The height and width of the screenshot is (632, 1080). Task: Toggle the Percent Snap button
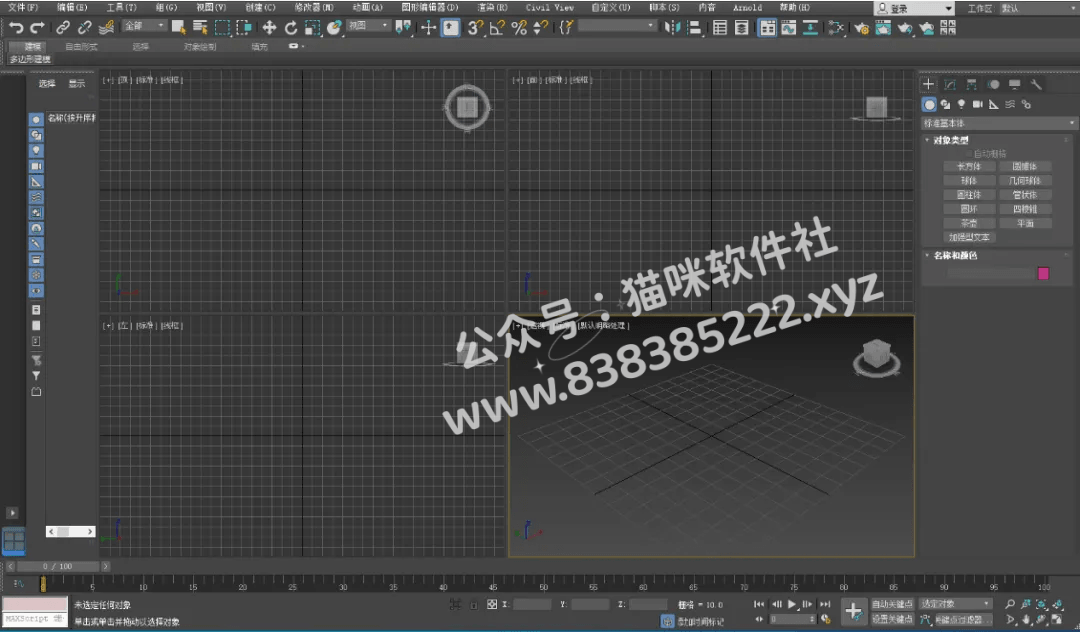(x=519, y=28)
